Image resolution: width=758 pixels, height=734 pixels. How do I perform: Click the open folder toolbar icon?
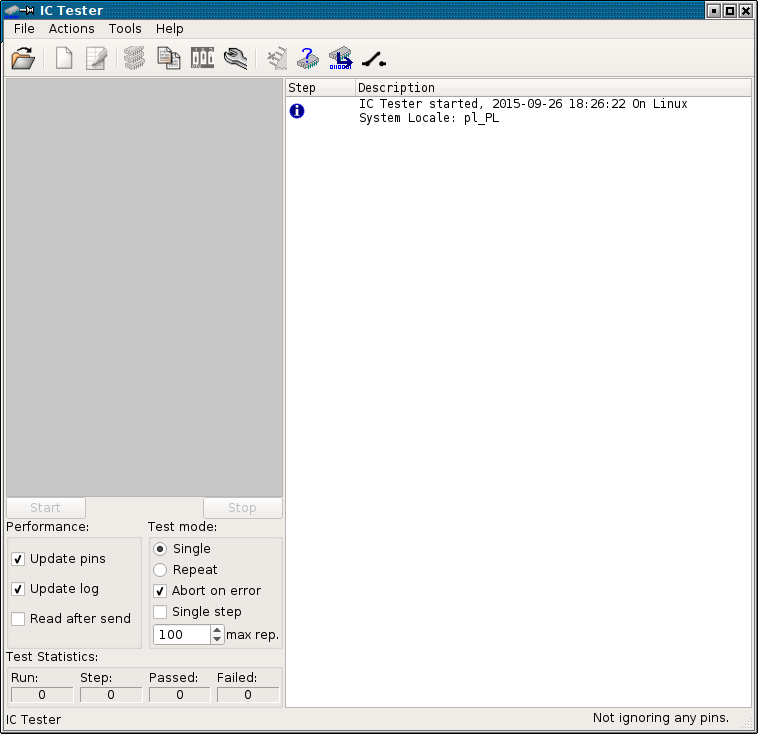point(23,59)
